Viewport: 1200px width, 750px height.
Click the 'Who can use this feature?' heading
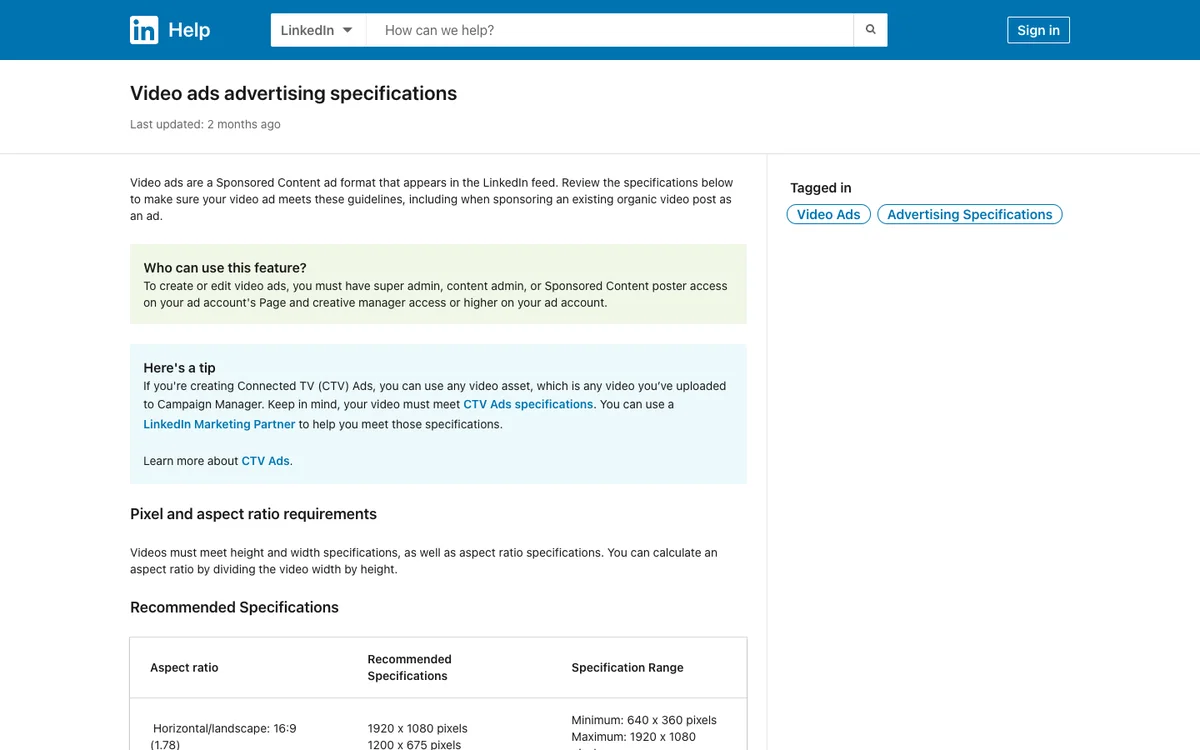coord(225,268)
